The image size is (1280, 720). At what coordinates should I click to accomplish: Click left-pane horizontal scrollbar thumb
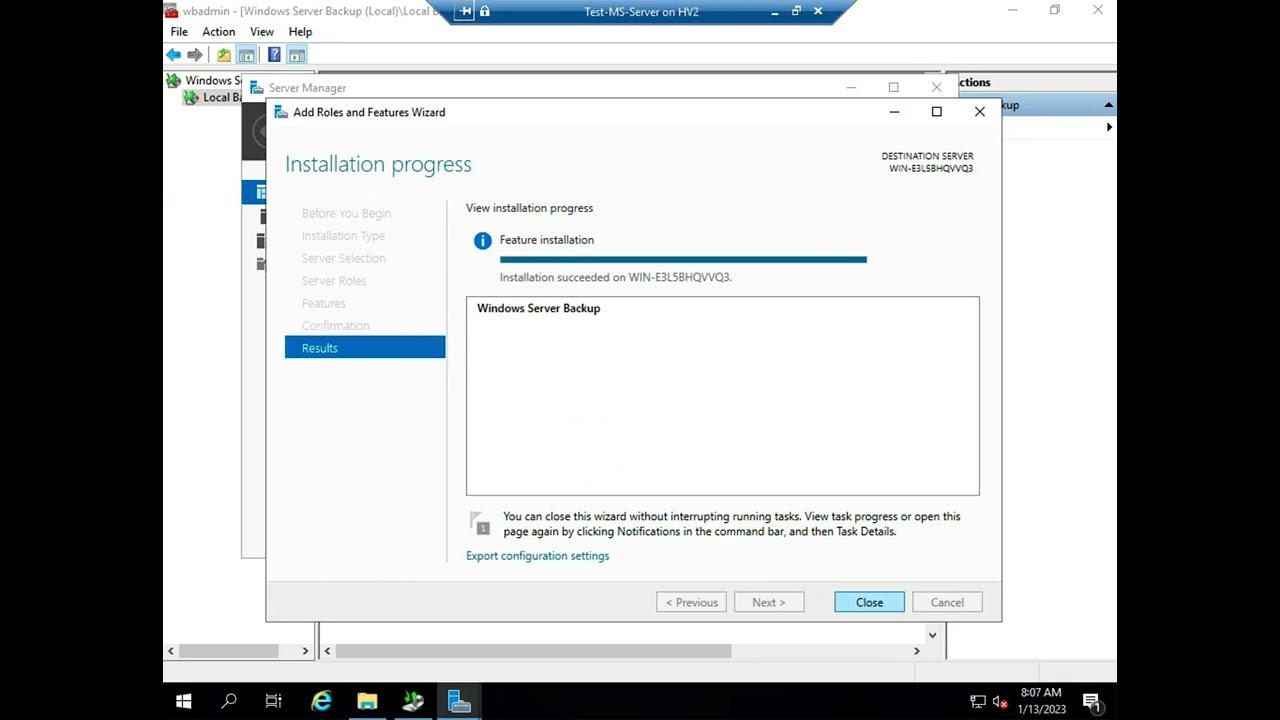[229, 651]
